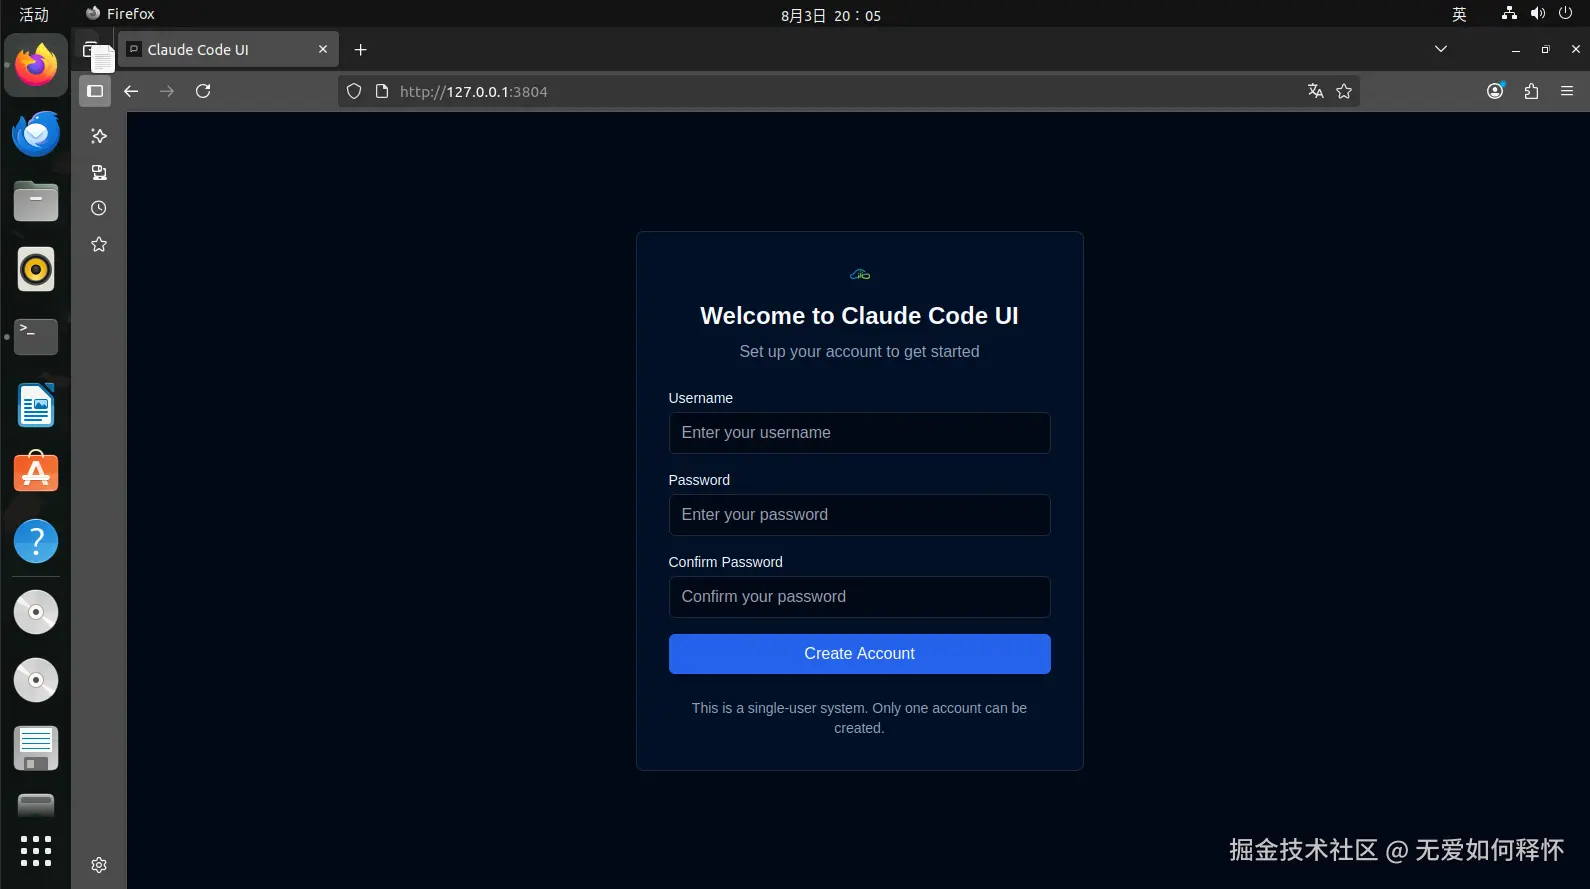Open Firefox application menu

1567,91
